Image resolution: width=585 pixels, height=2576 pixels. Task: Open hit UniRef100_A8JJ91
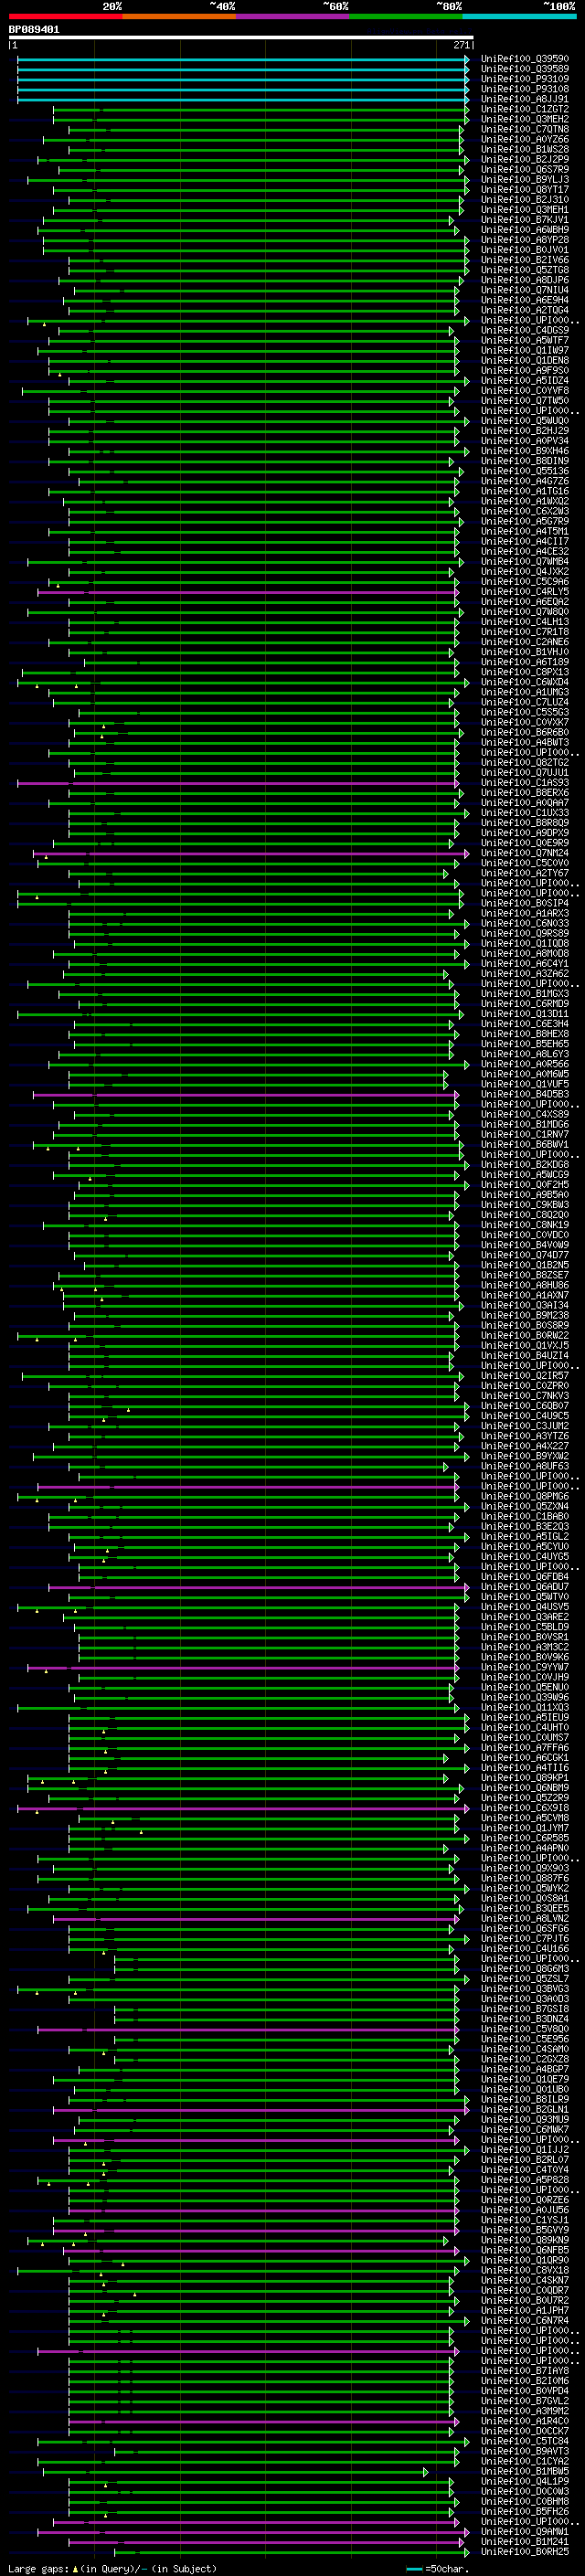point(524,99)
